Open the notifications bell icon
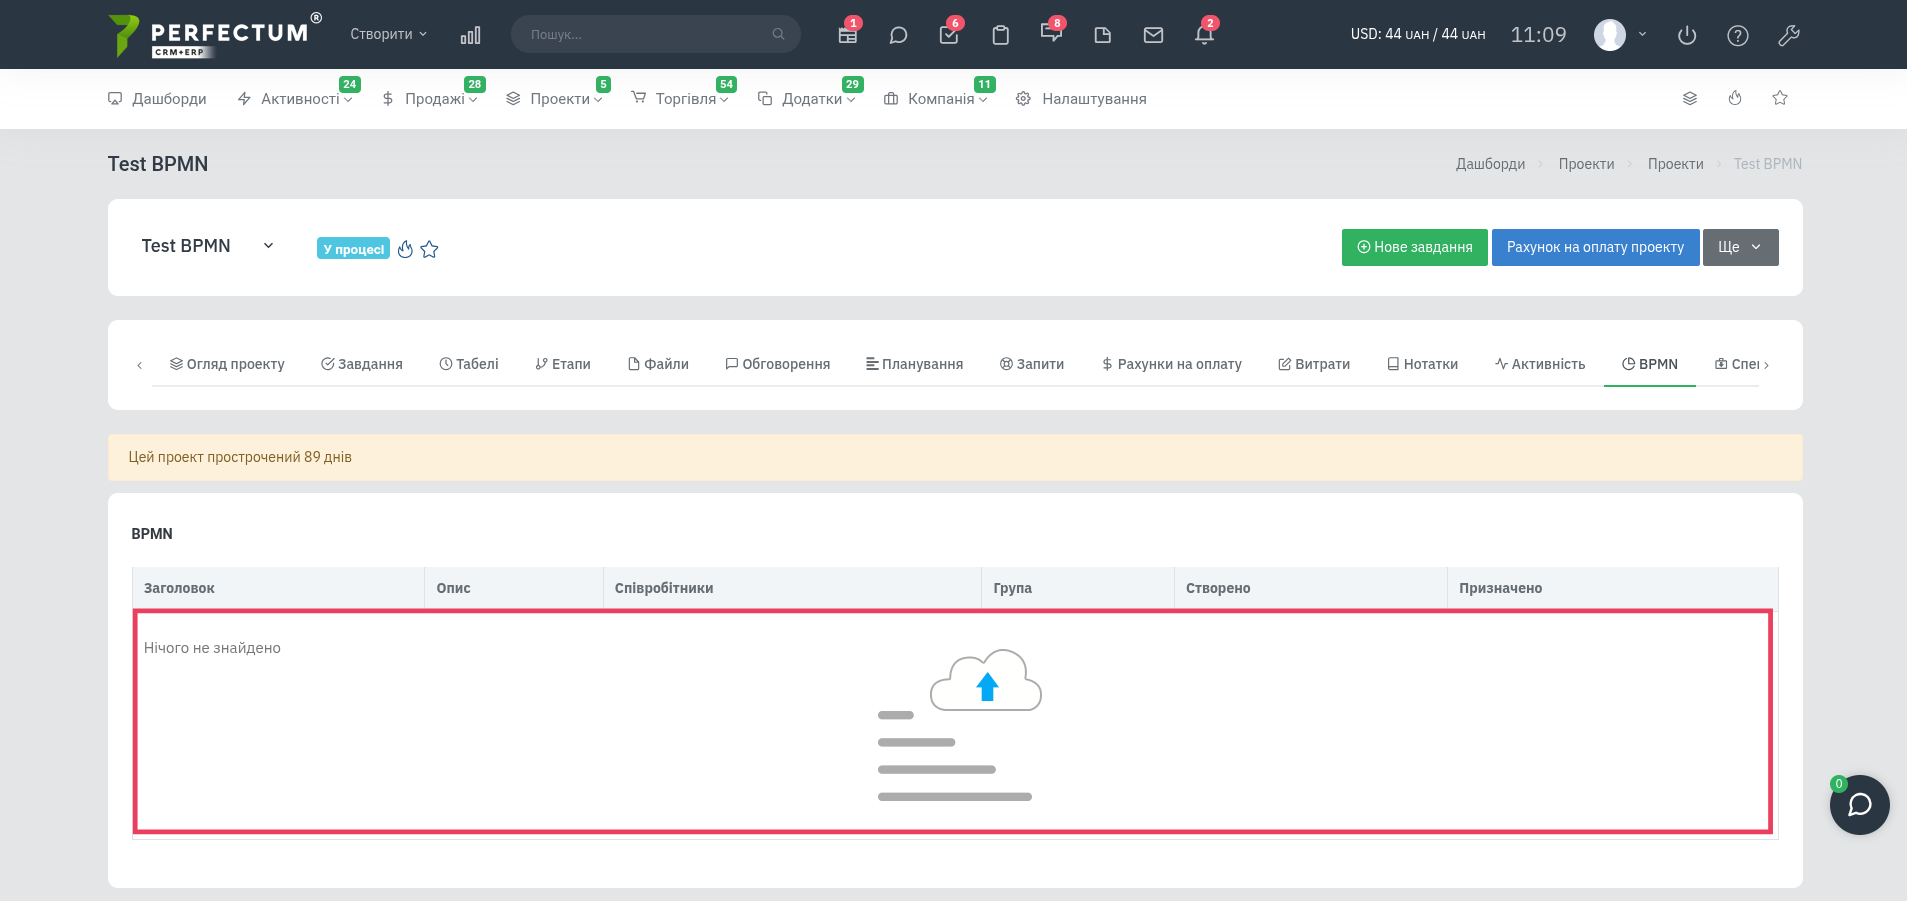 (x=1204, y=35)
